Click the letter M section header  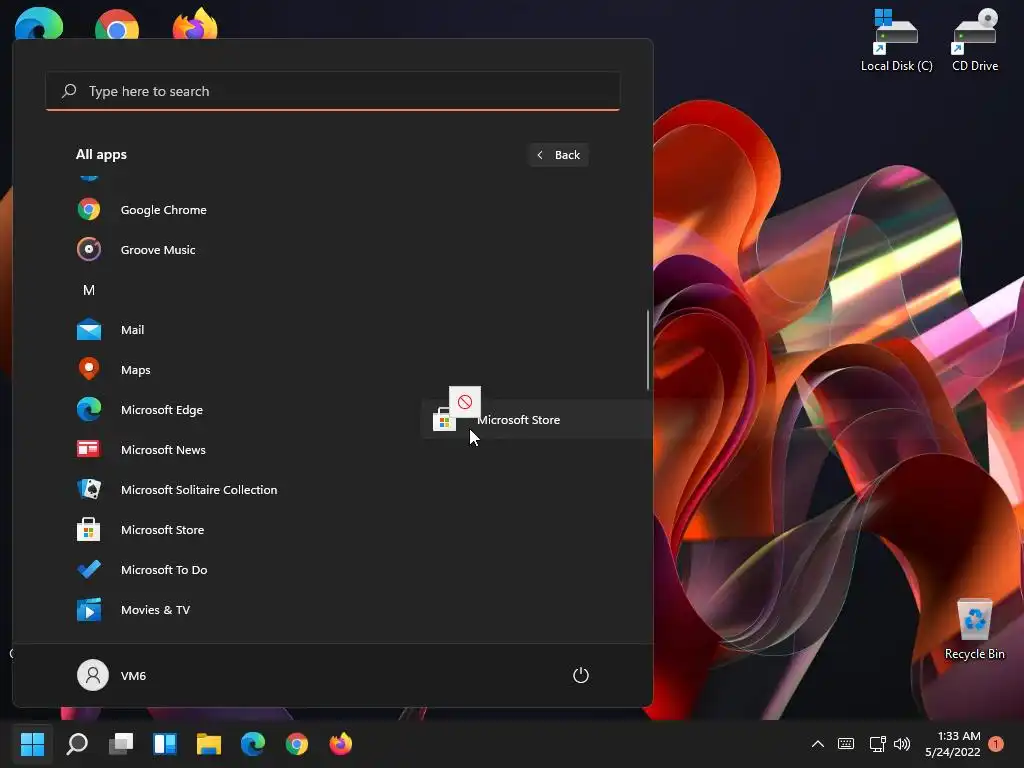[x=89, y=290]
